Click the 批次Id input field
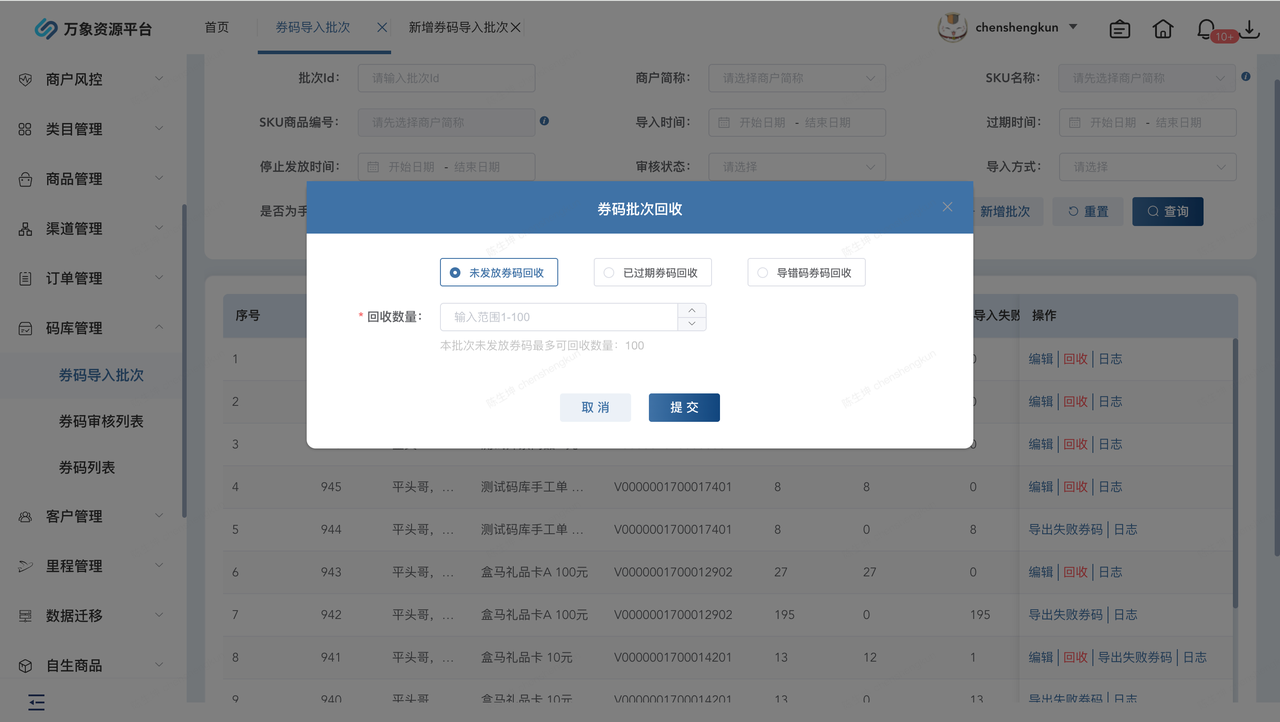The width and height of the screenshot is (1280, 722). click(x=446, y=78)
